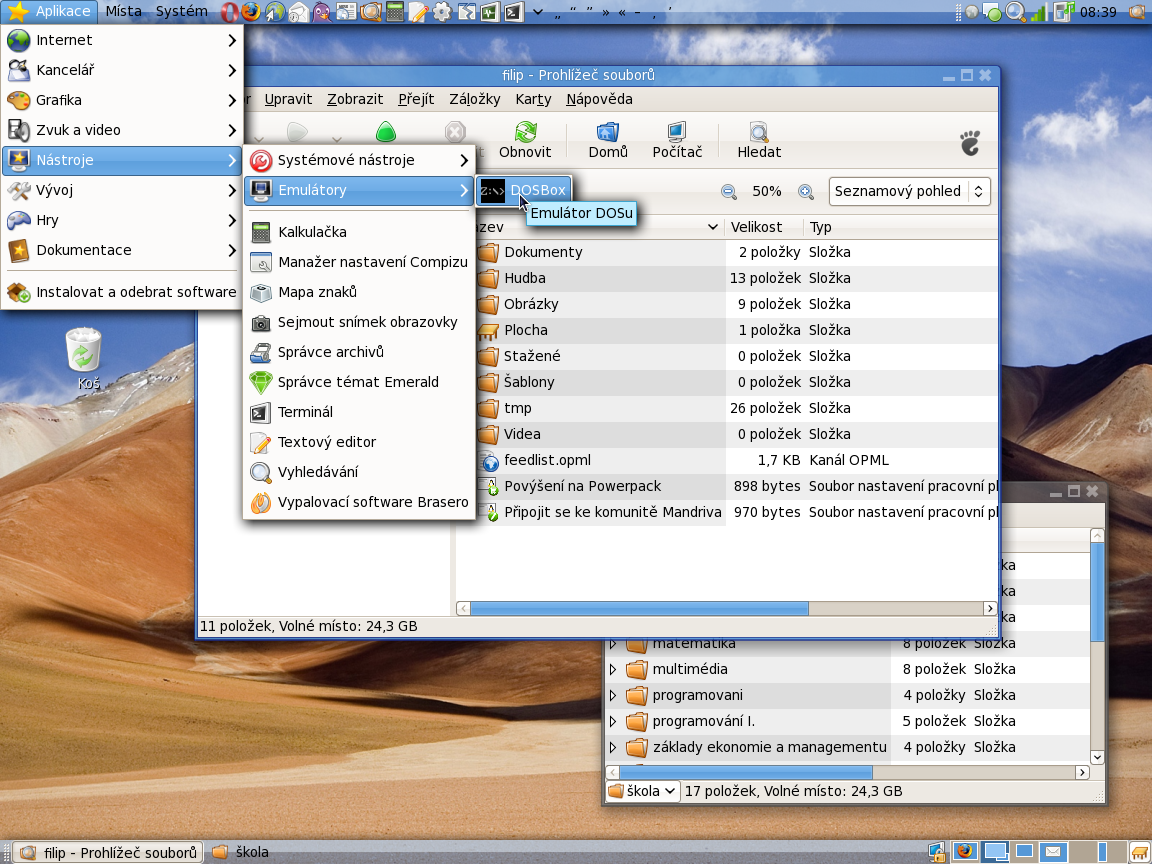Screen dimensions: 1152x864
Task: Go to Domů home folder in toolbar
Action: click(x=608, y=140)
